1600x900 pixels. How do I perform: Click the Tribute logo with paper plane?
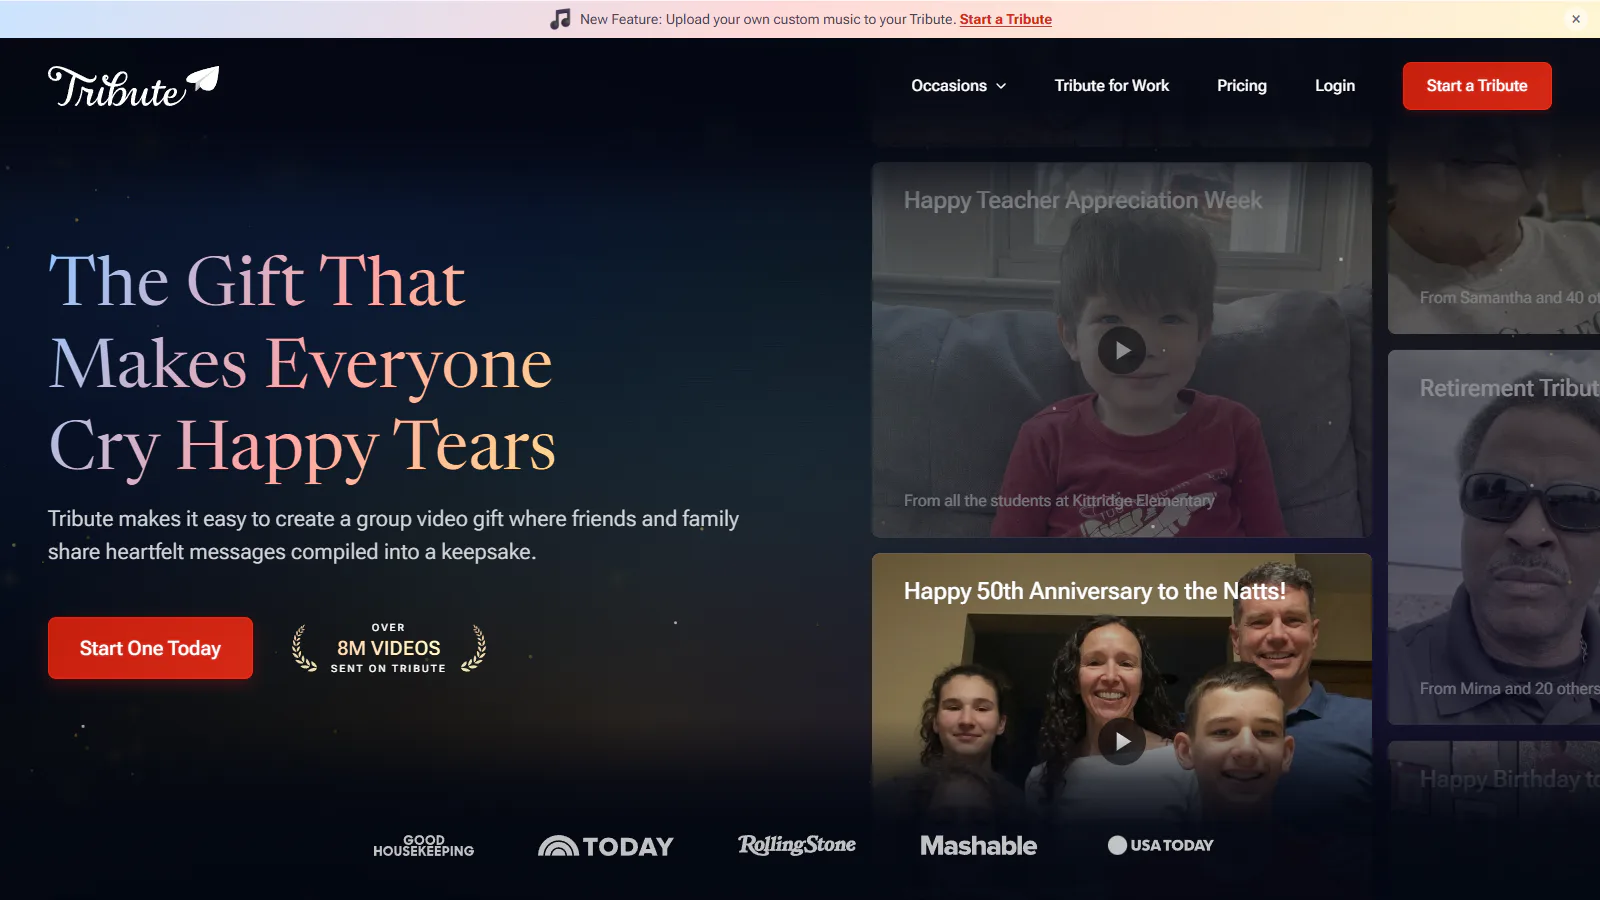(x=133, y=87)
